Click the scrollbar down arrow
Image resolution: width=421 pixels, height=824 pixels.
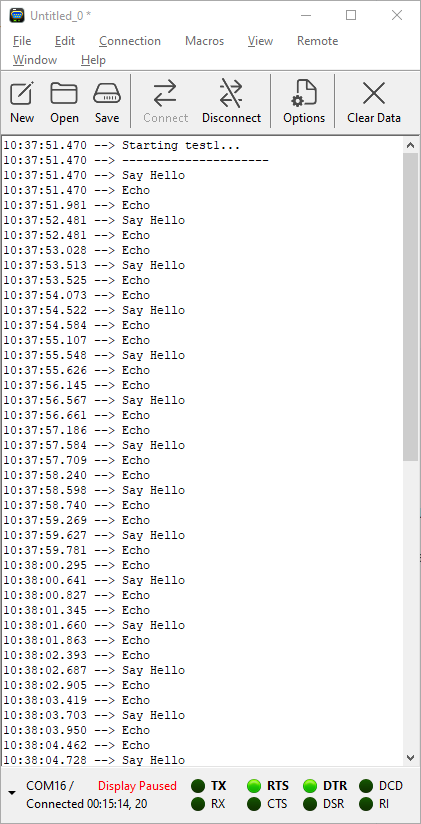411,757
